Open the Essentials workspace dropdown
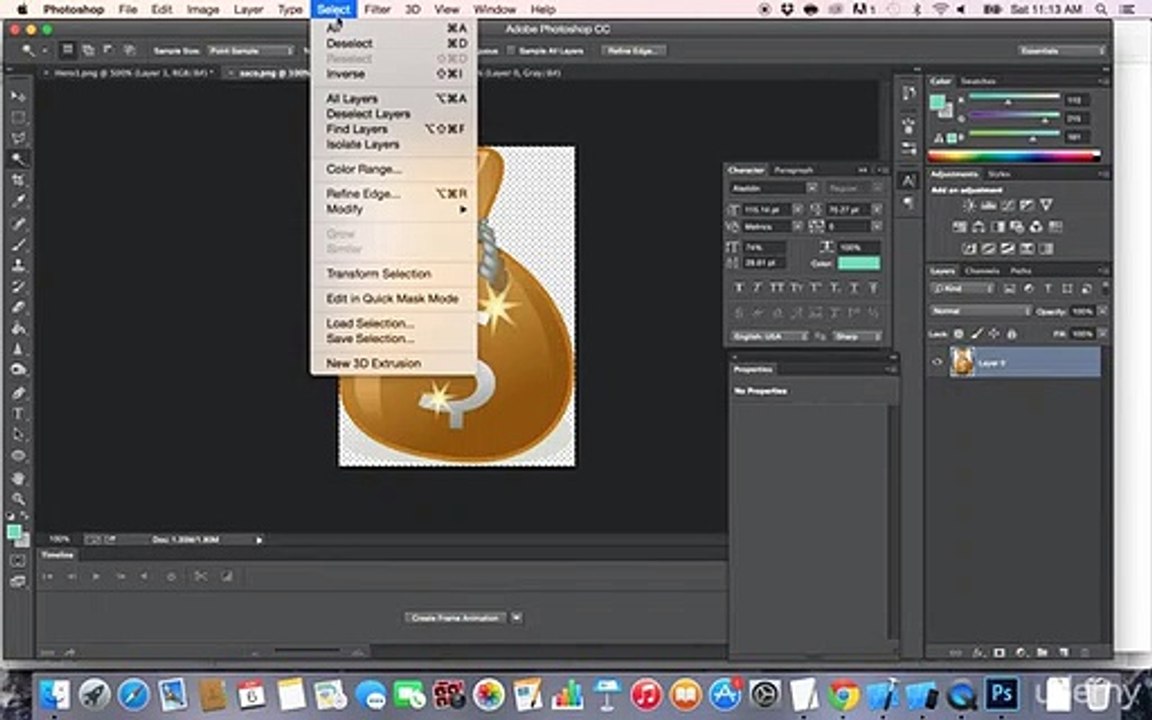 1062,51
